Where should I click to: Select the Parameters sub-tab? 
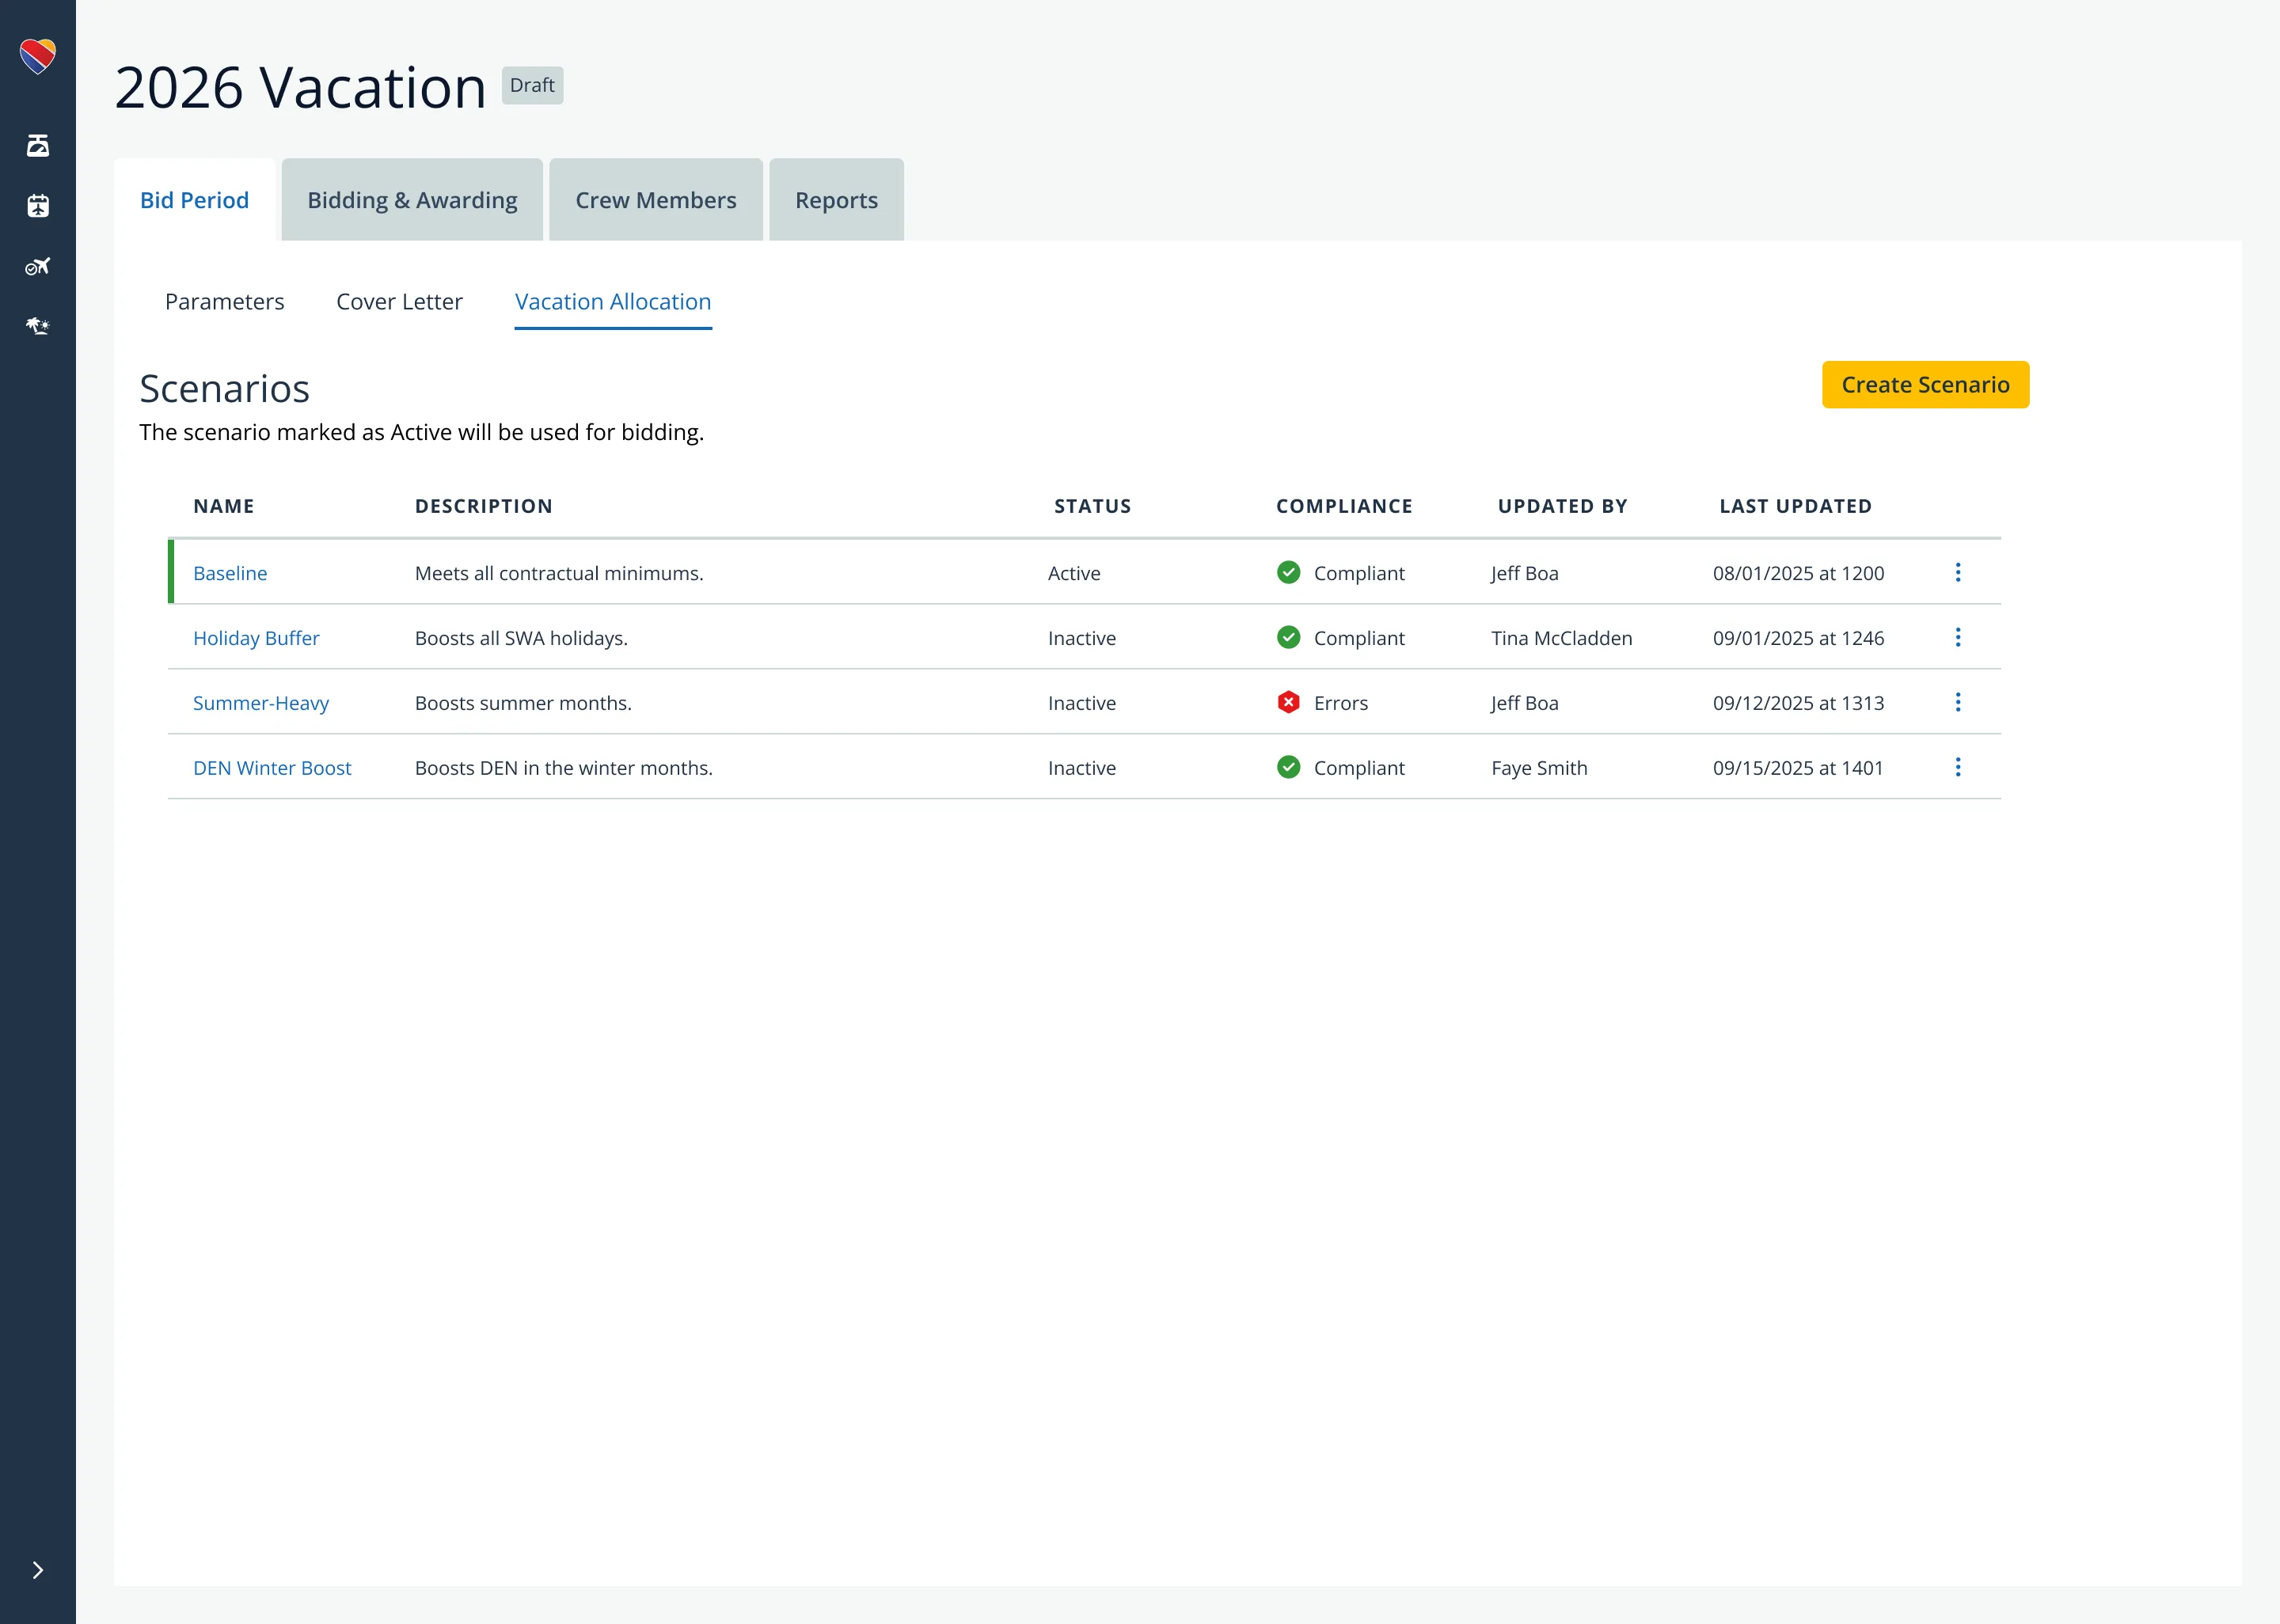point(224,302)
